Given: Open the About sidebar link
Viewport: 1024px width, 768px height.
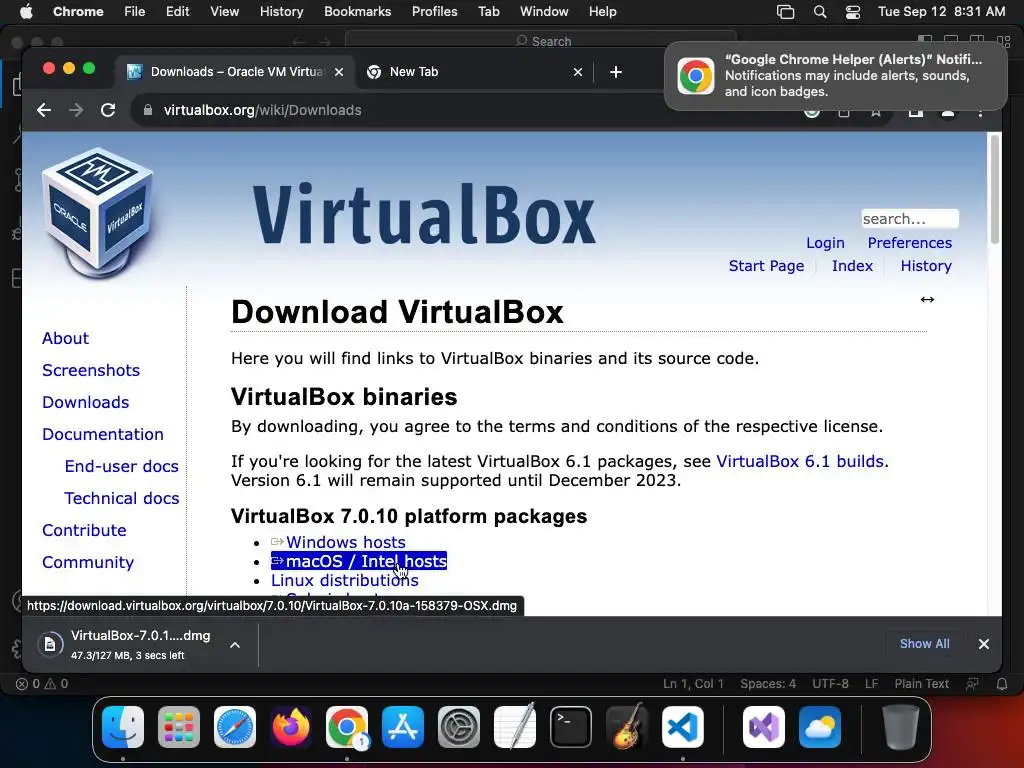Looking at the screenshot, I should pos(65,338).
